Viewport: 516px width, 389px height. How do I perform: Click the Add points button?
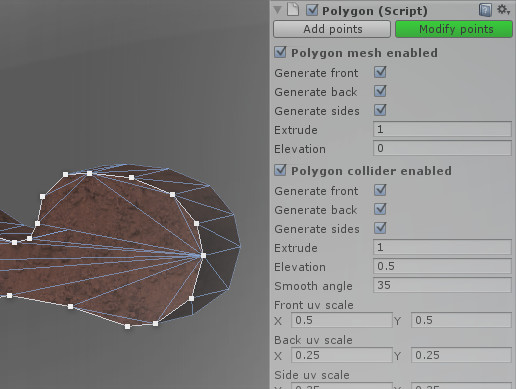[x=332, y=29]
